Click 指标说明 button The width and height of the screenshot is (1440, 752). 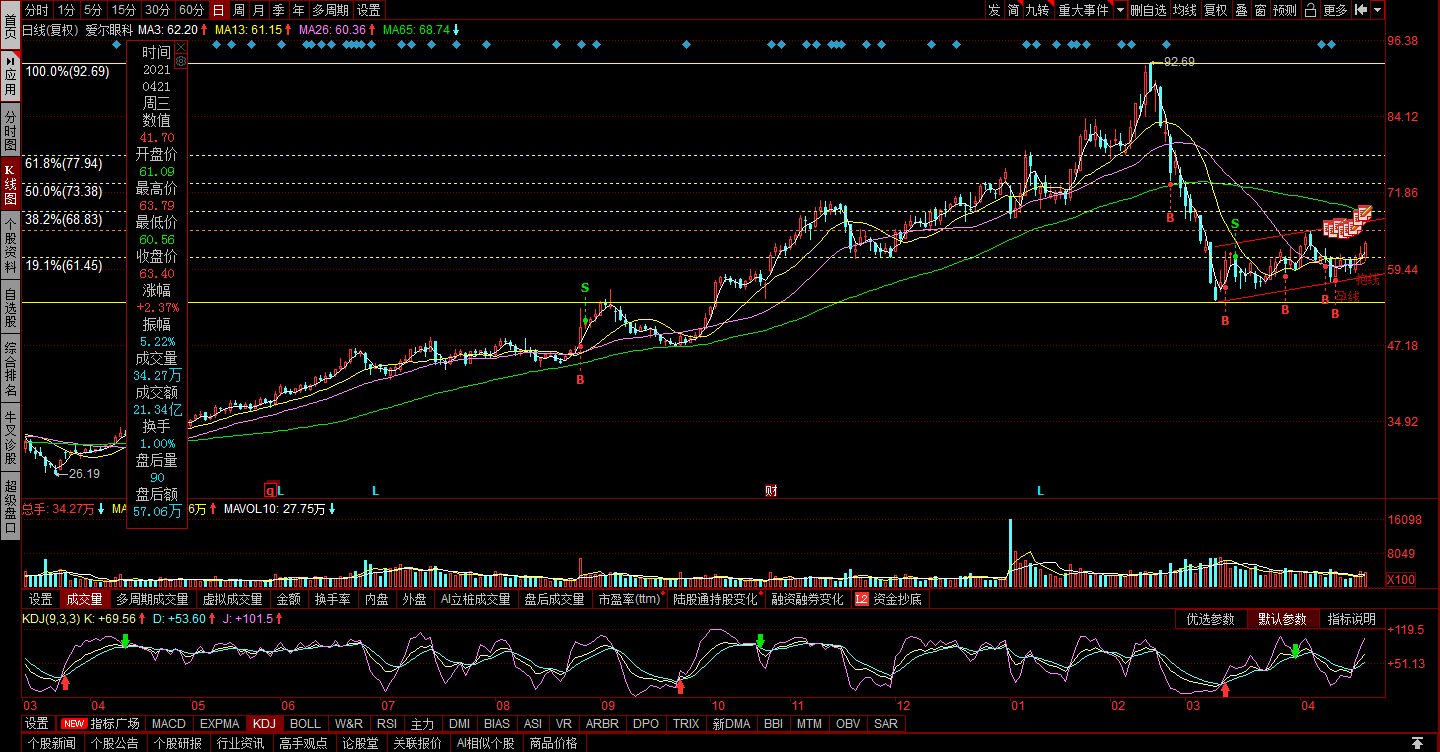click(1352, 619)
